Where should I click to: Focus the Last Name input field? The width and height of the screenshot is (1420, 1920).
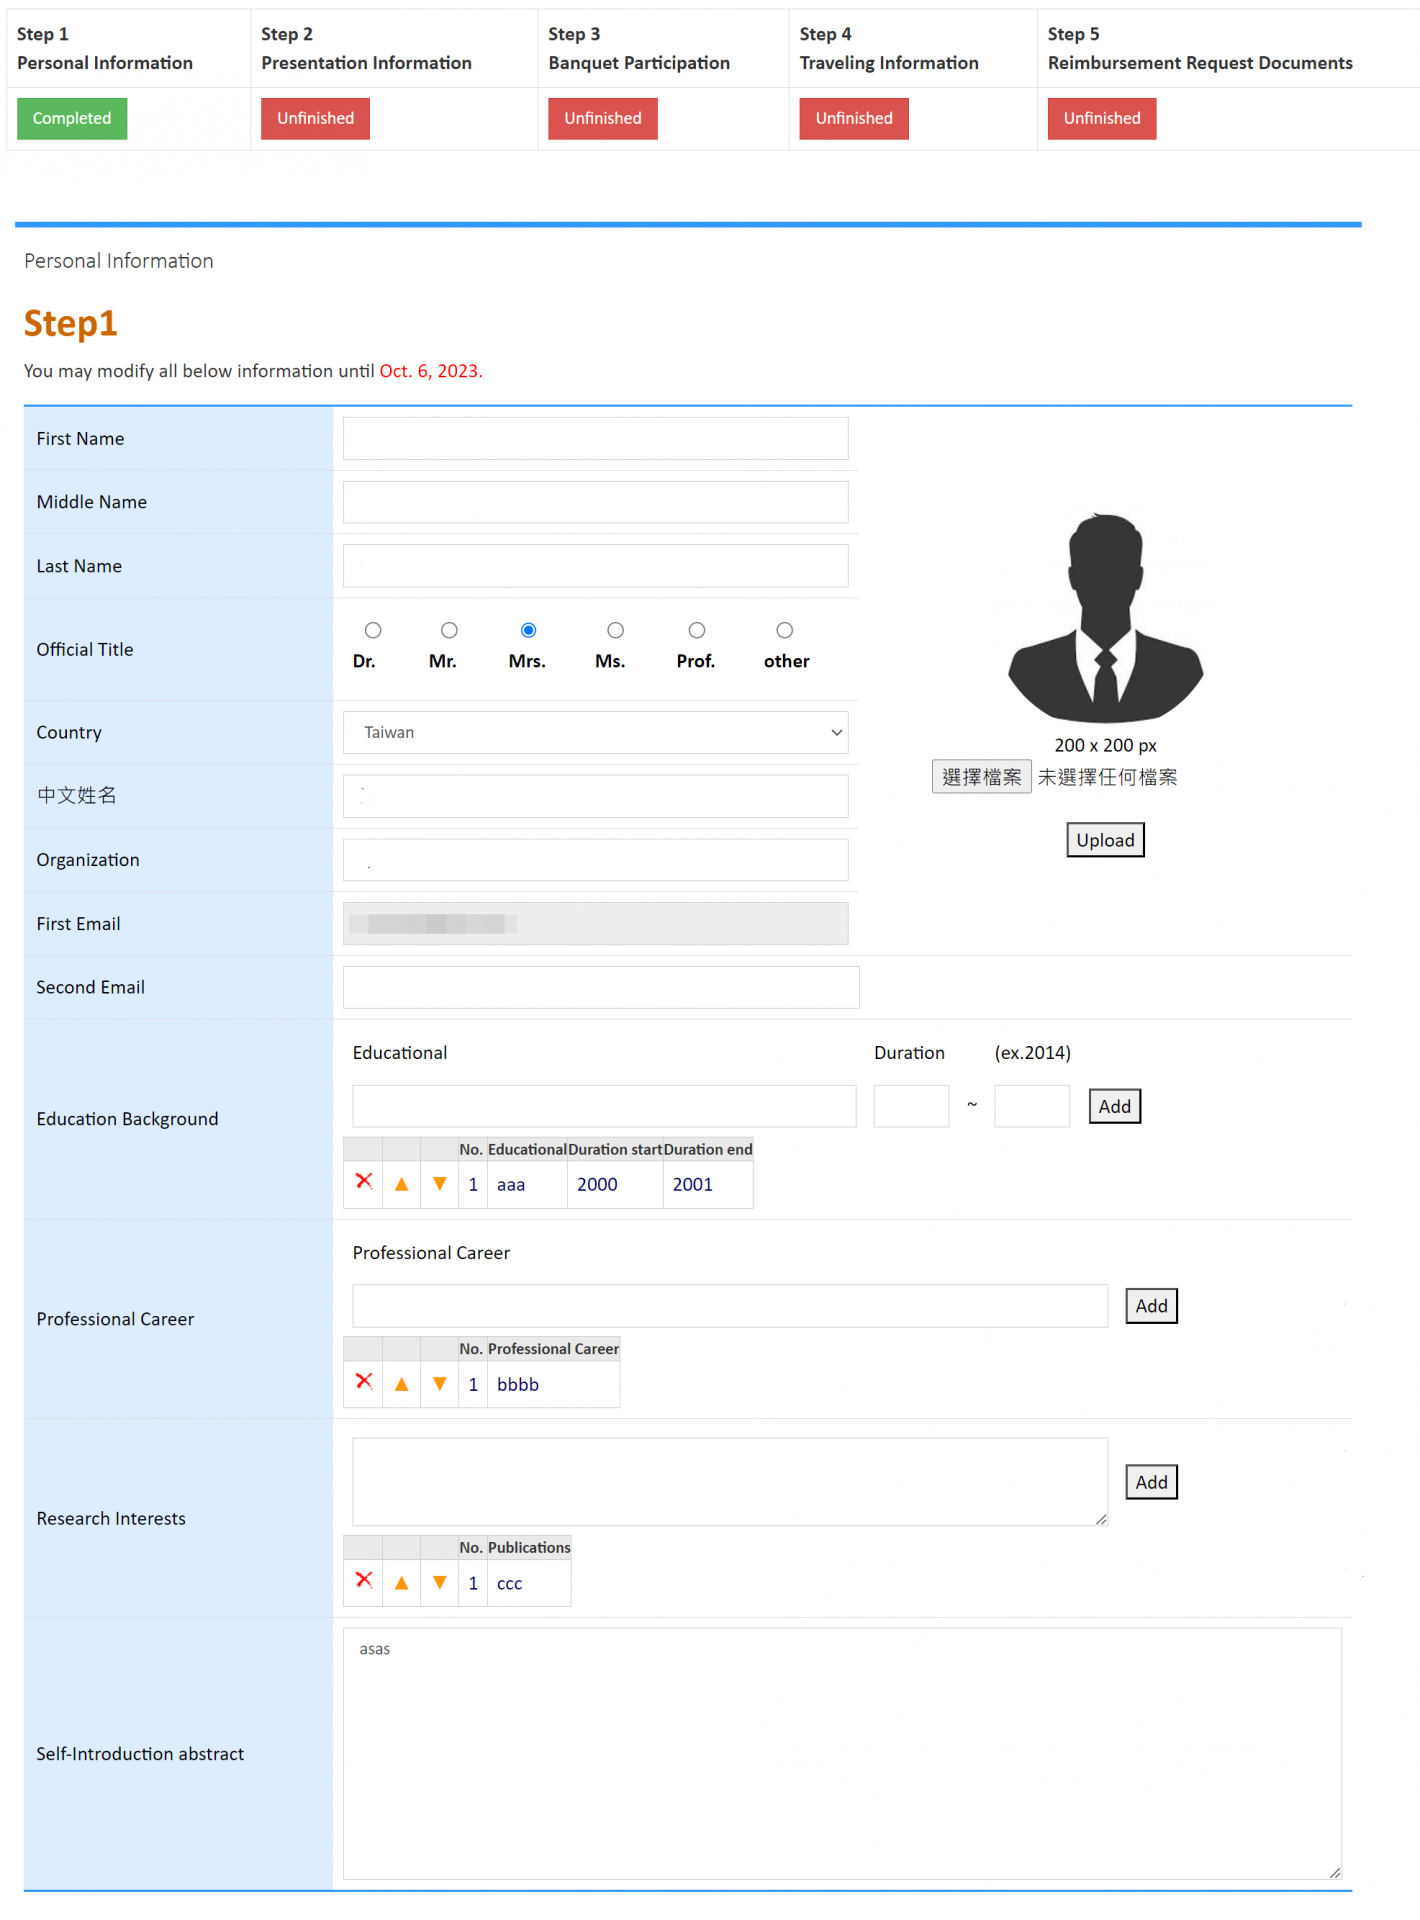pyautogui.click(x=595, y=566)
